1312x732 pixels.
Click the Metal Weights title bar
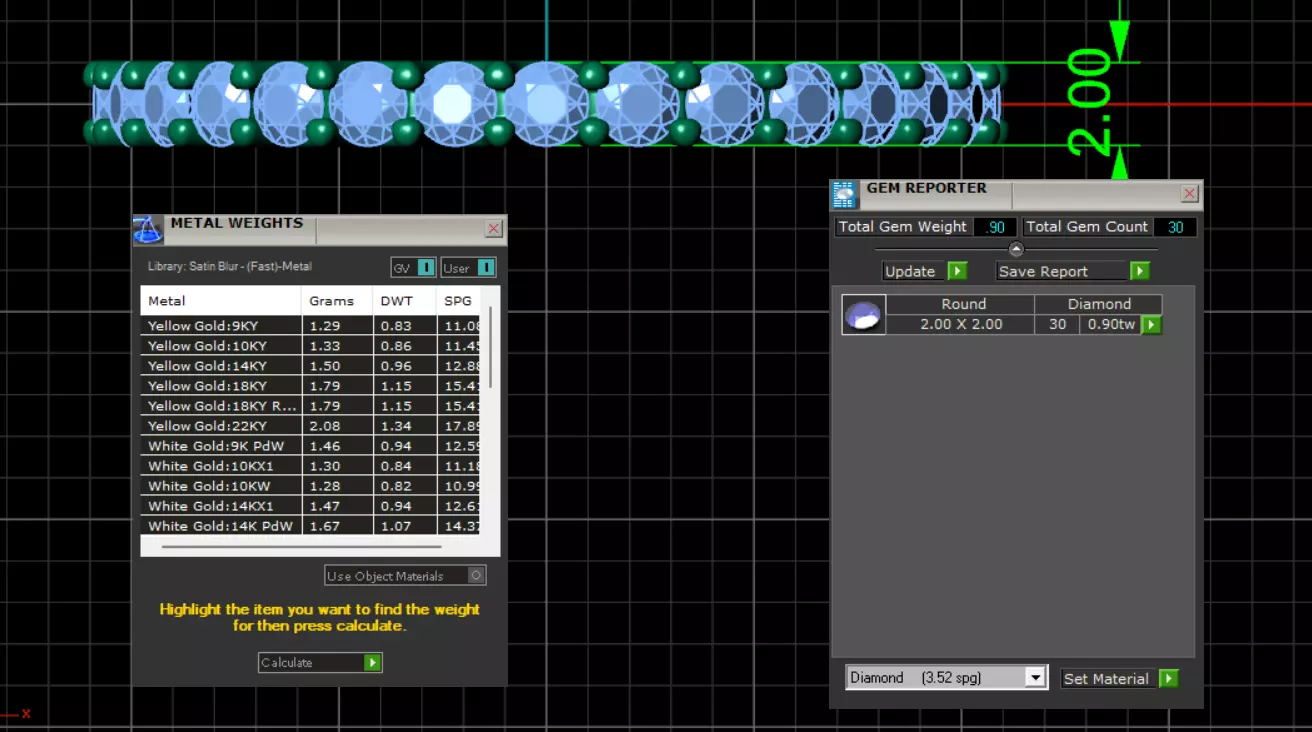(319, 229)
